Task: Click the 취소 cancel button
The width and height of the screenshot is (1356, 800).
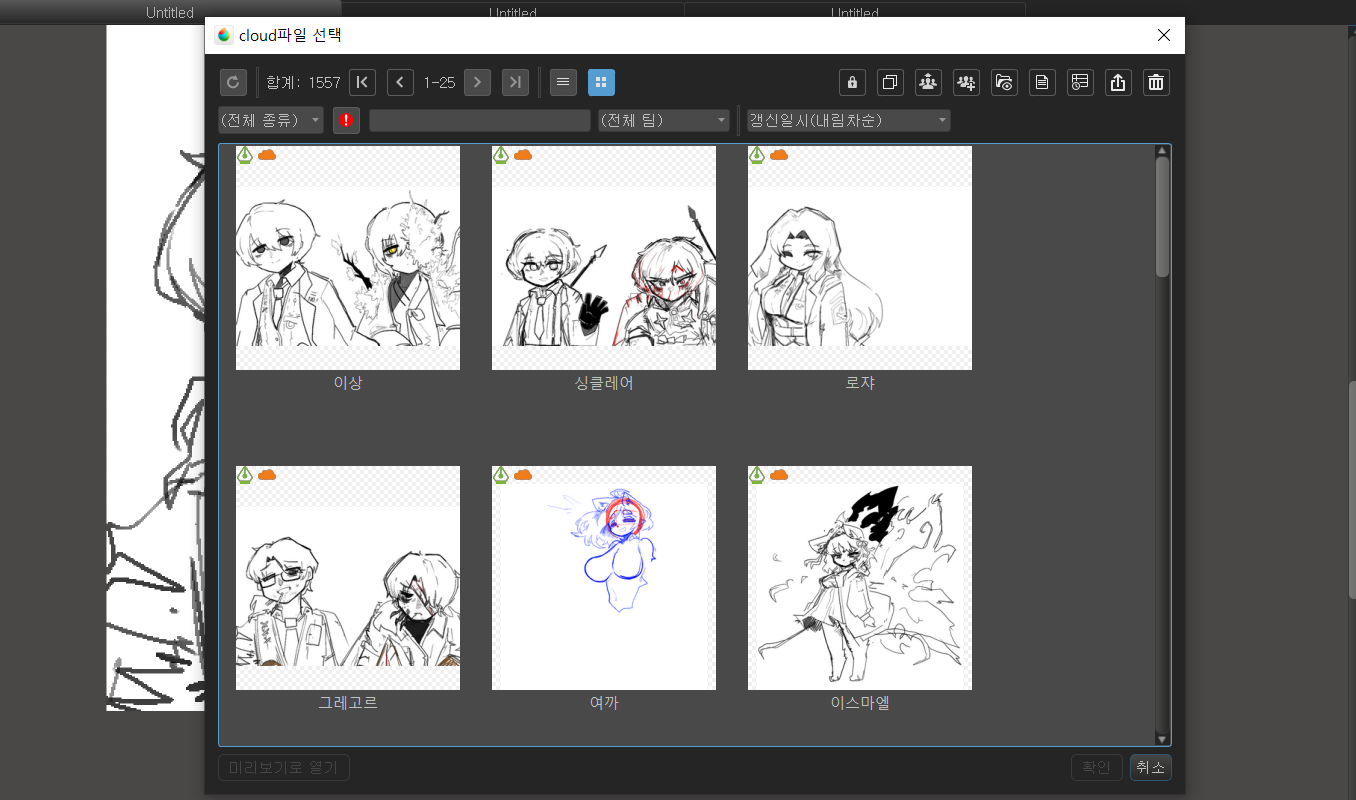Action: (x=1151, y=767)
